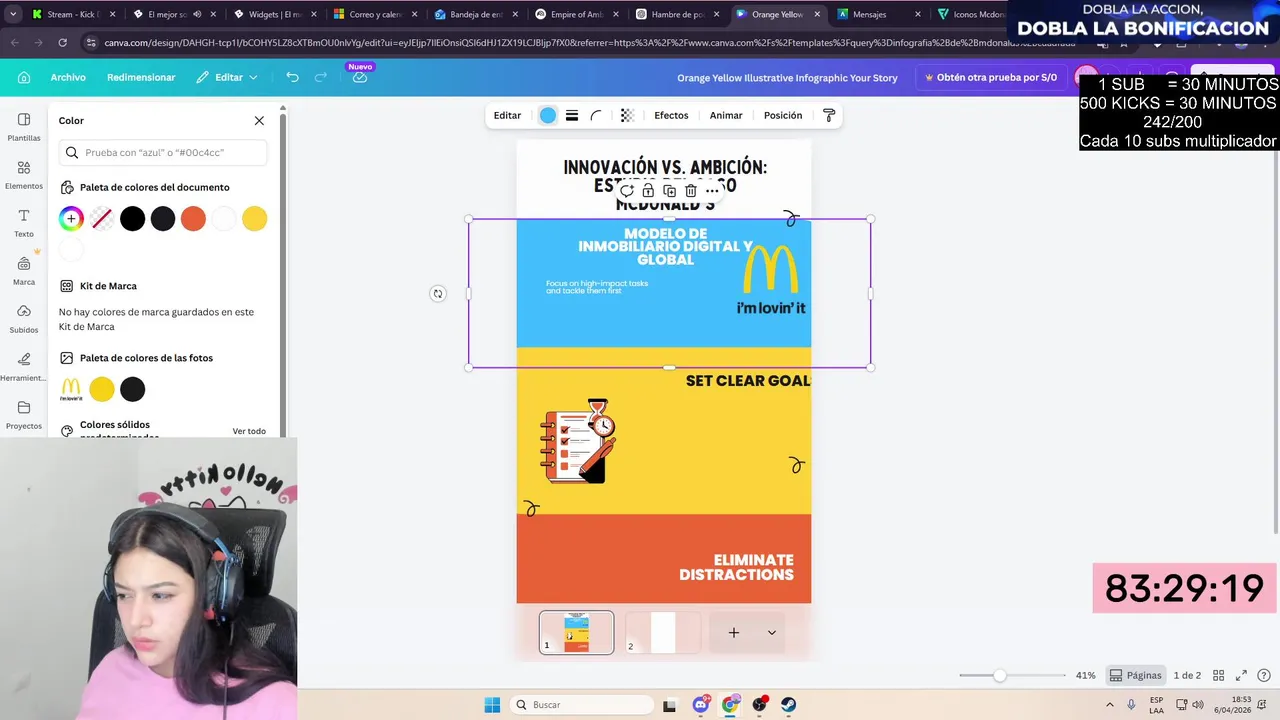Viewport: 1280px width, 720px height.
Task: Open the Plantillas sidebar panel
Action: (x=24, y=127)
